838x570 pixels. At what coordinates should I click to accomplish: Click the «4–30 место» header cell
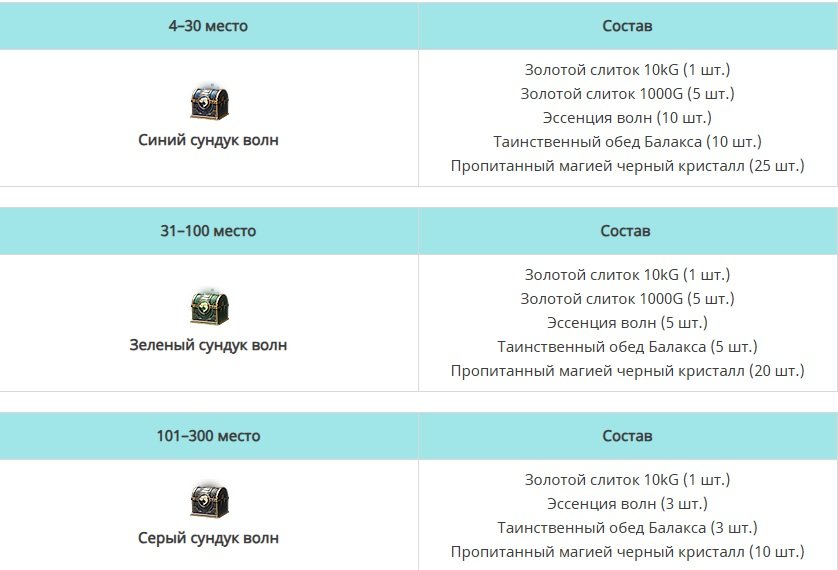pyautogui.click(x=208, y=26)
